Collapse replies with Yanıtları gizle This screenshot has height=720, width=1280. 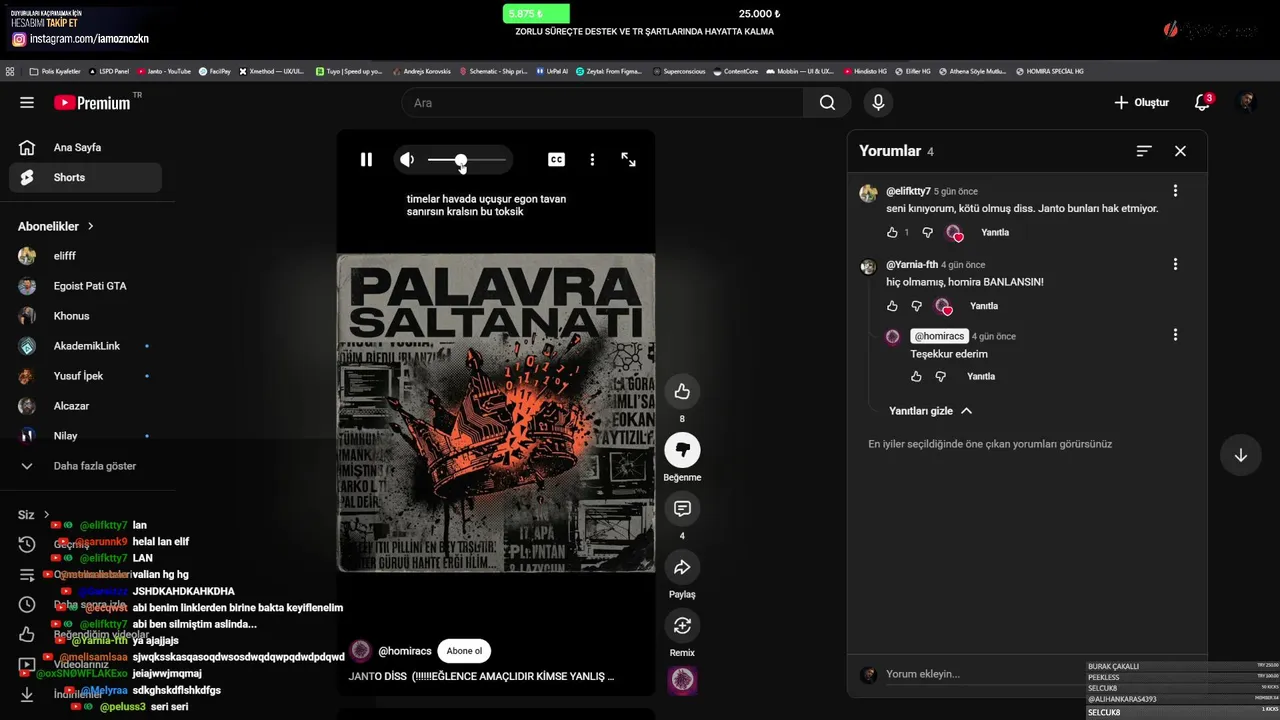[x=930, y=411]
